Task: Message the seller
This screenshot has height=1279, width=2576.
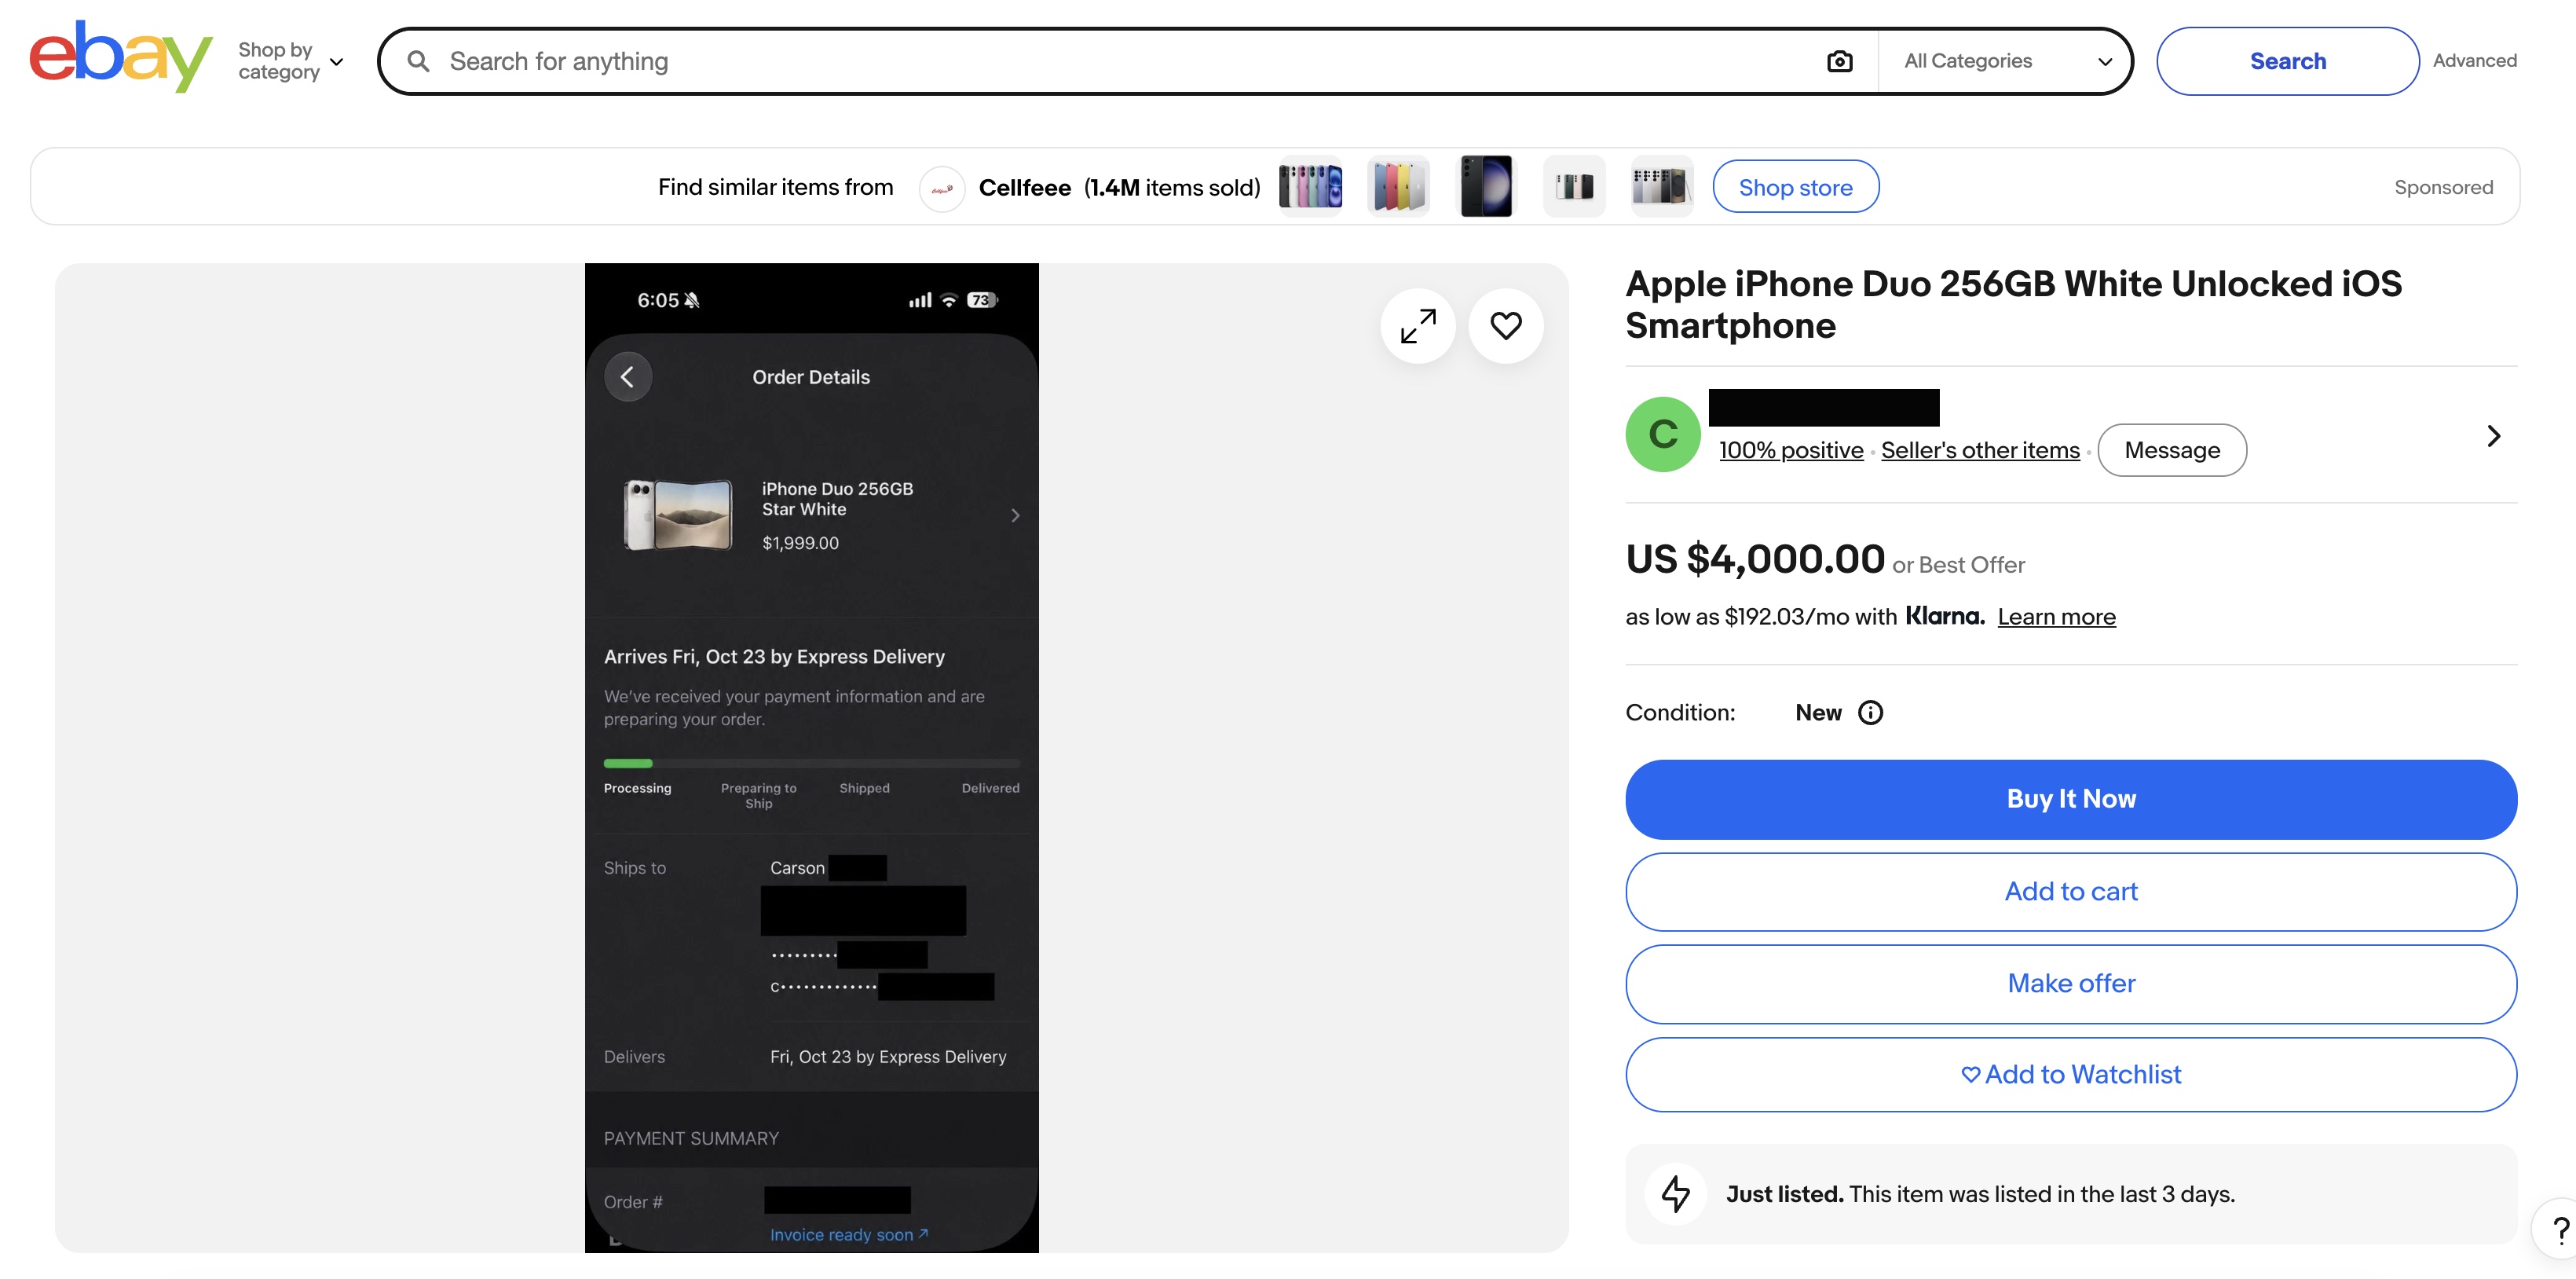Action: (2171, 450)
